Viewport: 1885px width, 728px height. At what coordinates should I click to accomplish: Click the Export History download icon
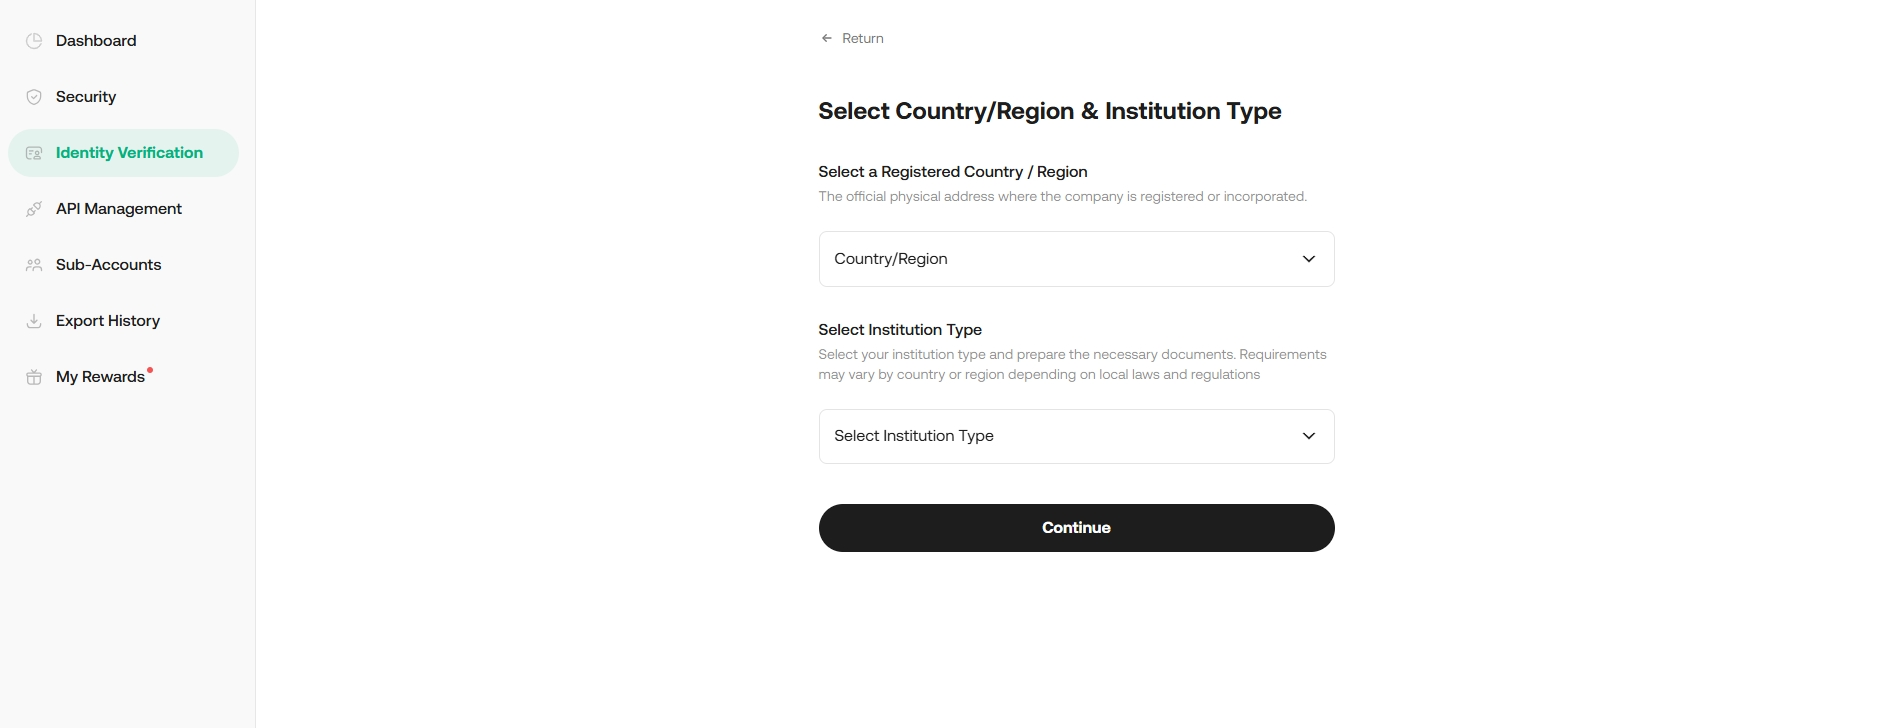point(34,321)
